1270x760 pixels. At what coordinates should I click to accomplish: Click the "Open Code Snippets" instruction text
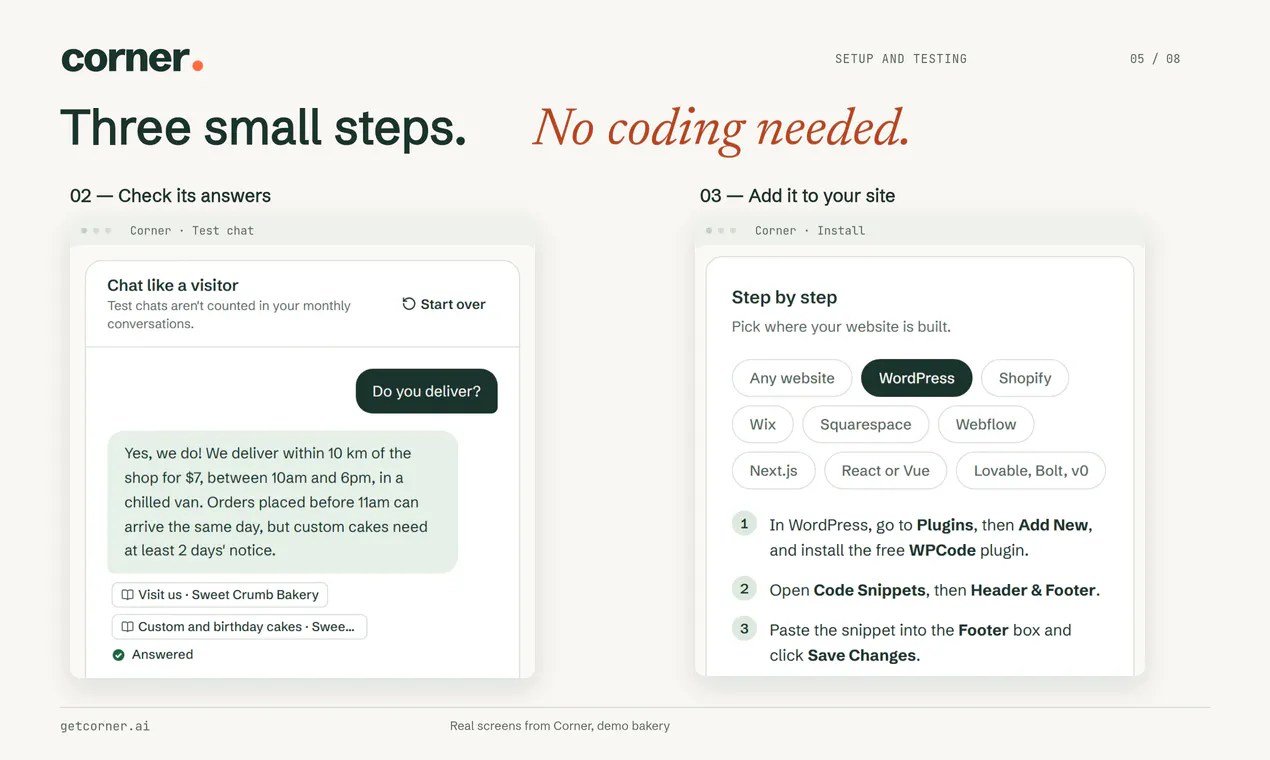(x=935, y=590)
